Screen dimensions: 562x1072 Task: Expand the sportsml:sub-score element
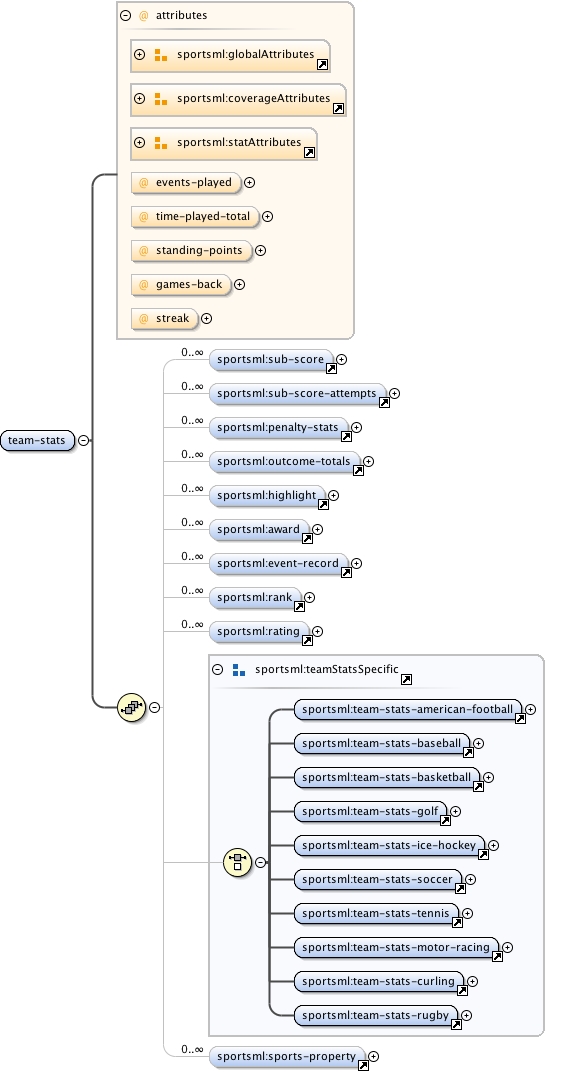click(341, 360)
